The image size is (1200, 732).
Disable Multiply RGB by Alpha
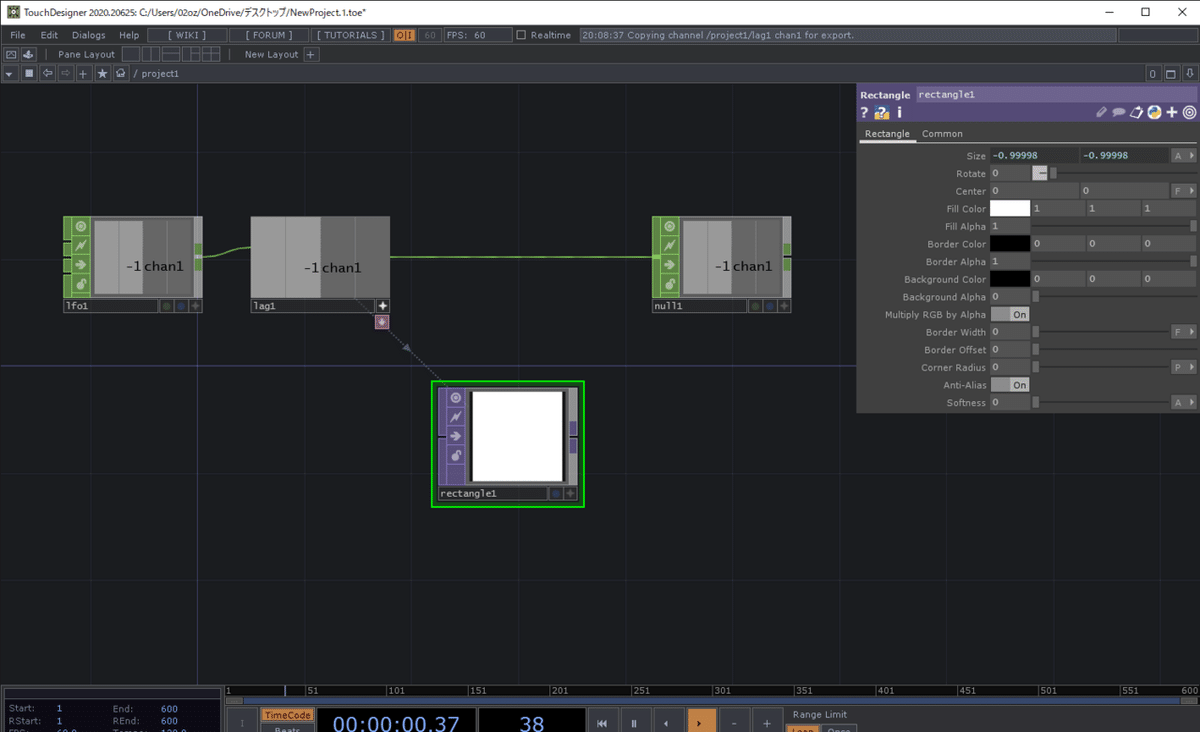coord(1010,314)
